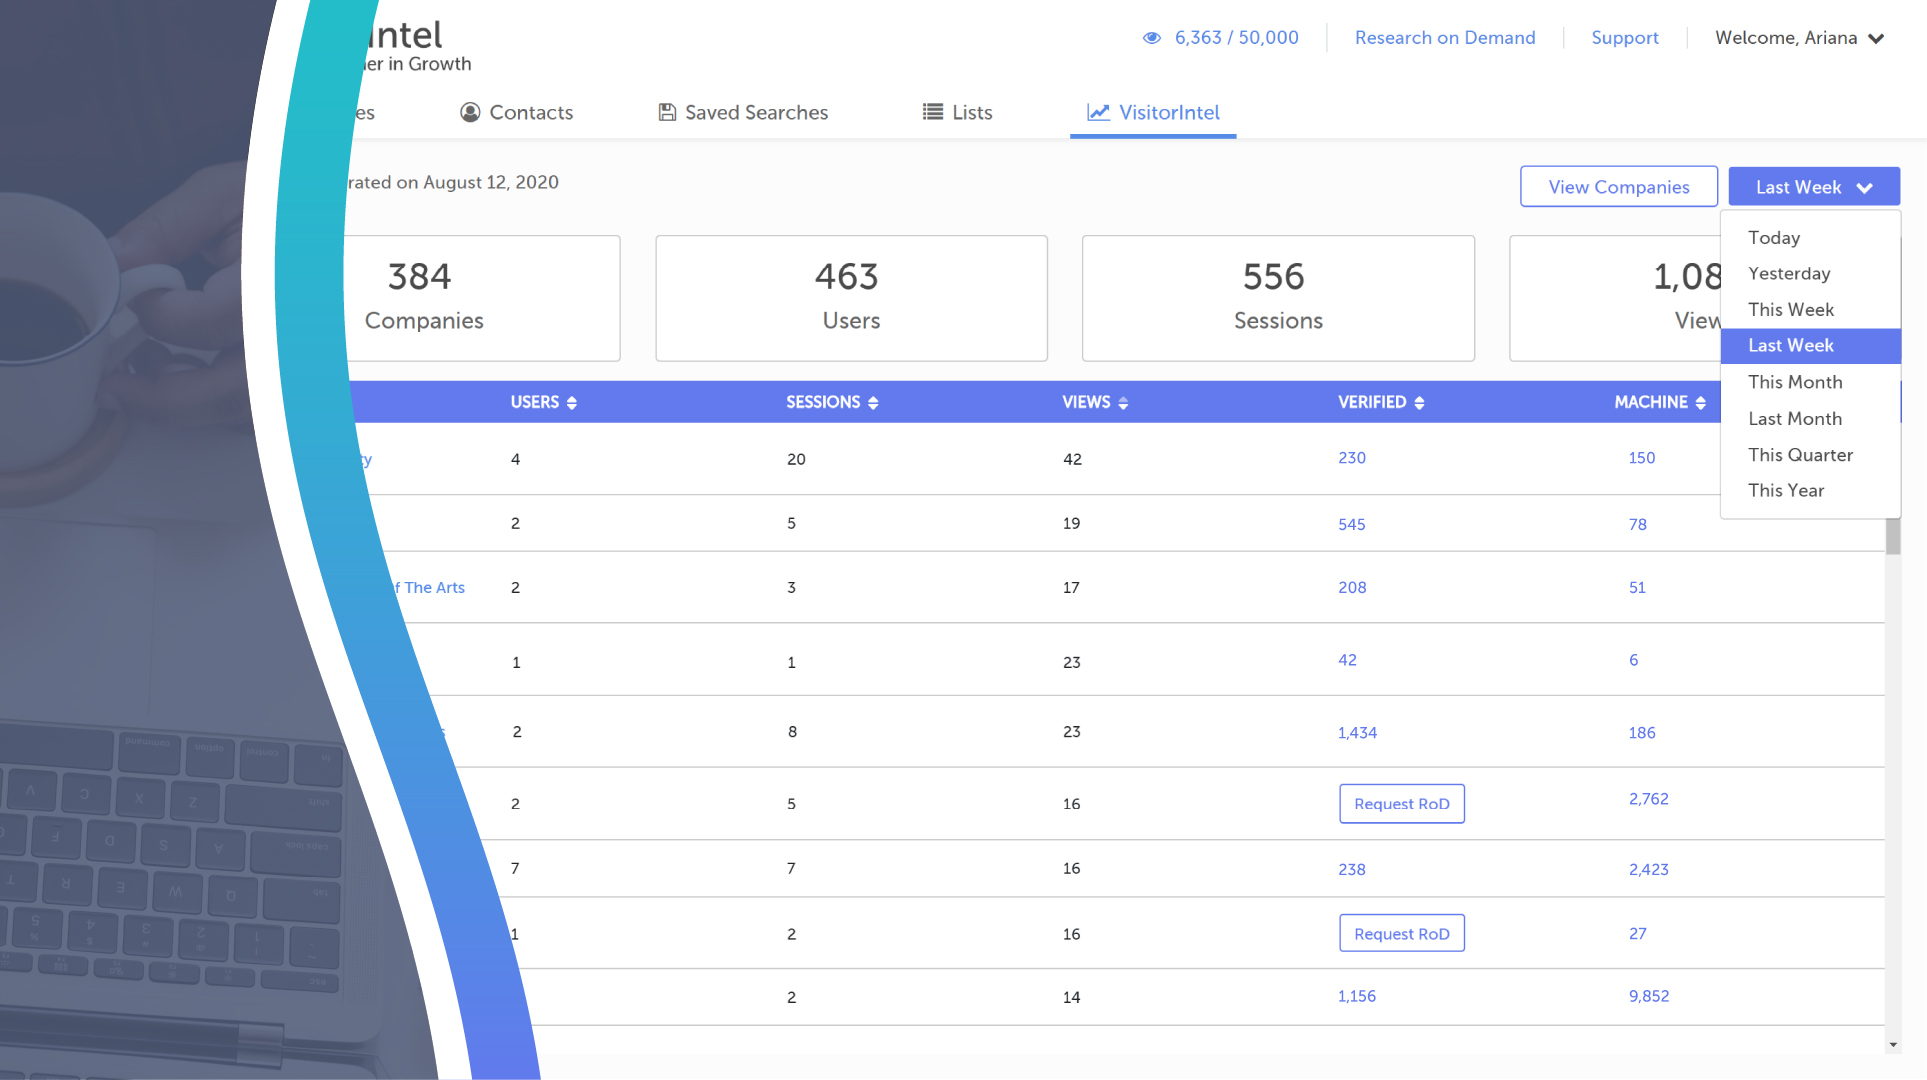Select This Month from the date range dropdown

[x=1795, y=382]
